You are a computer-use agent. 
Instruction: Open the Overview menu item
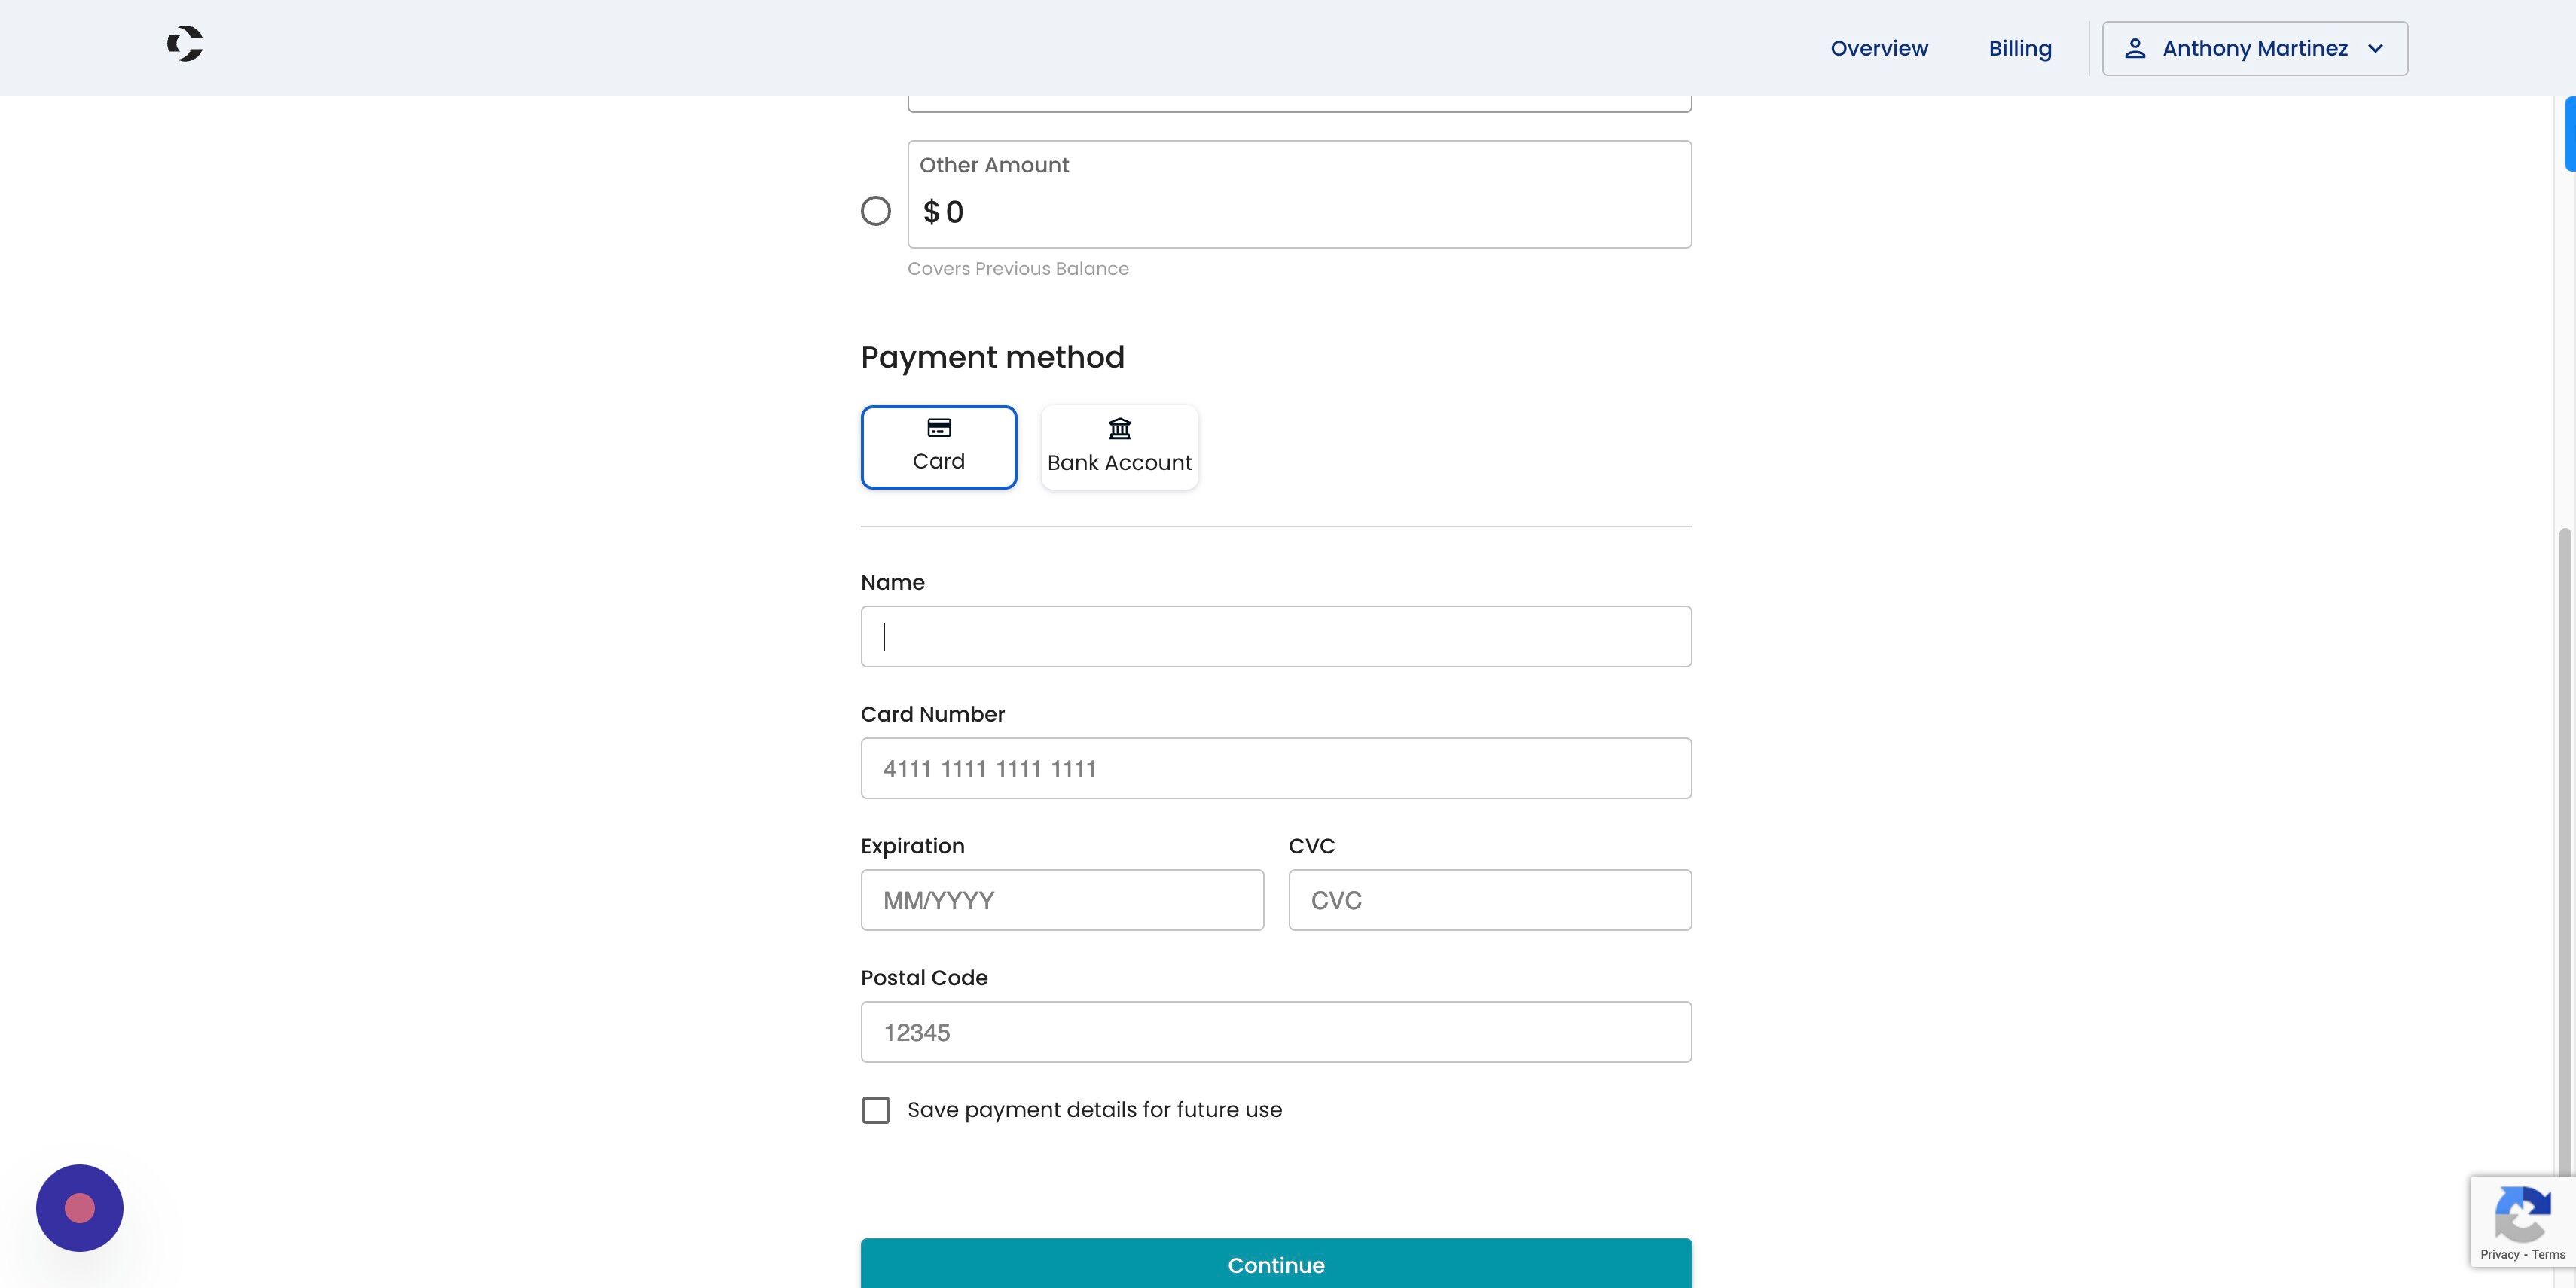pos(1879,48)
